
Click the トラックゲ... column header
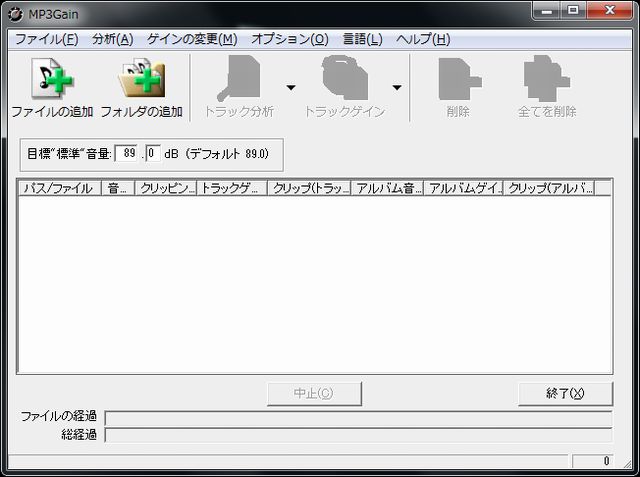[232, 189]
